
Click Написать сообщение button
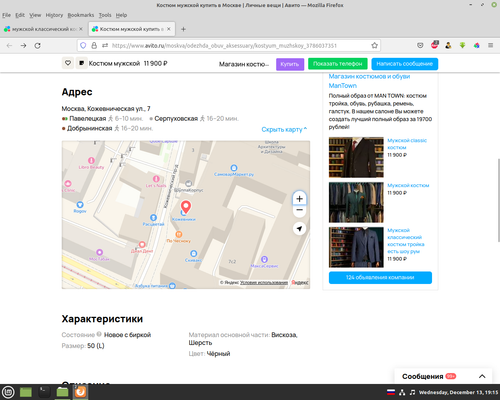[x=405, y=64]
